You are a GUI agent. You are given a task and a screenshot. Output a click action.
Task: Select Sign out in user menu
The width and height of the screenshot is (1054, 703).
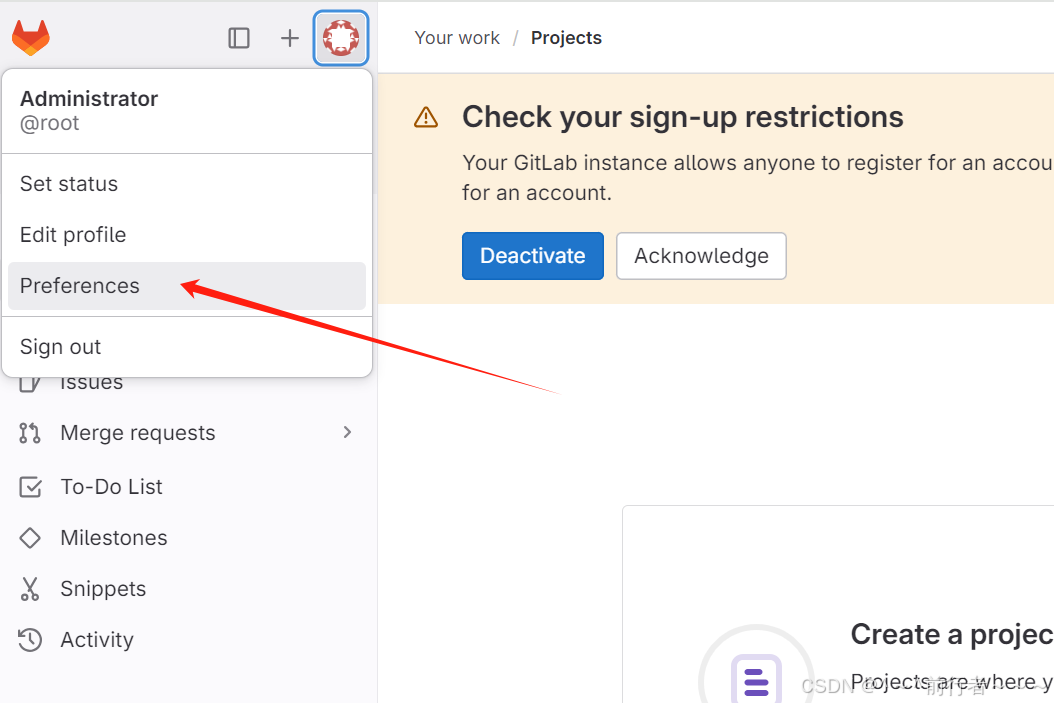(187, 347)
